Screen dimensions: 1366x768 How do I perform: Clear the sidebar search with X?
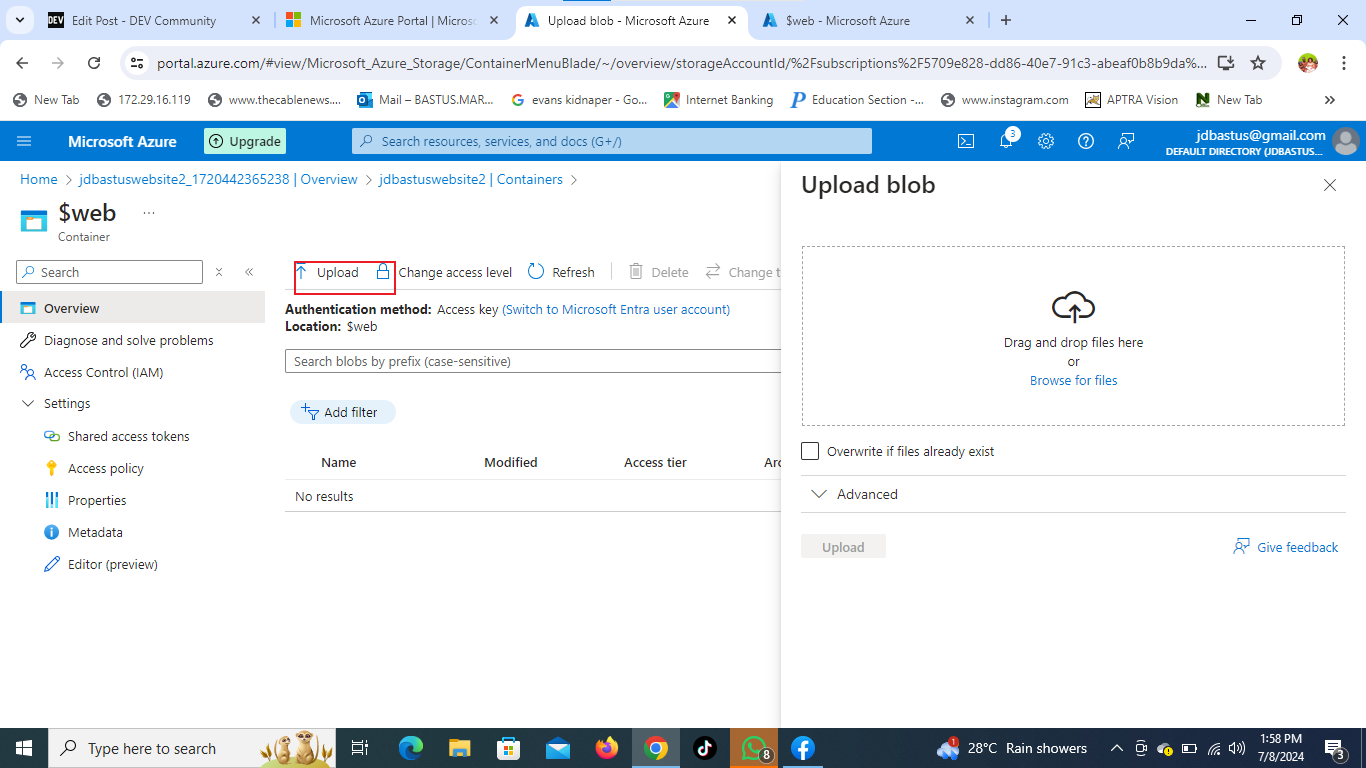tap(219, 272)
